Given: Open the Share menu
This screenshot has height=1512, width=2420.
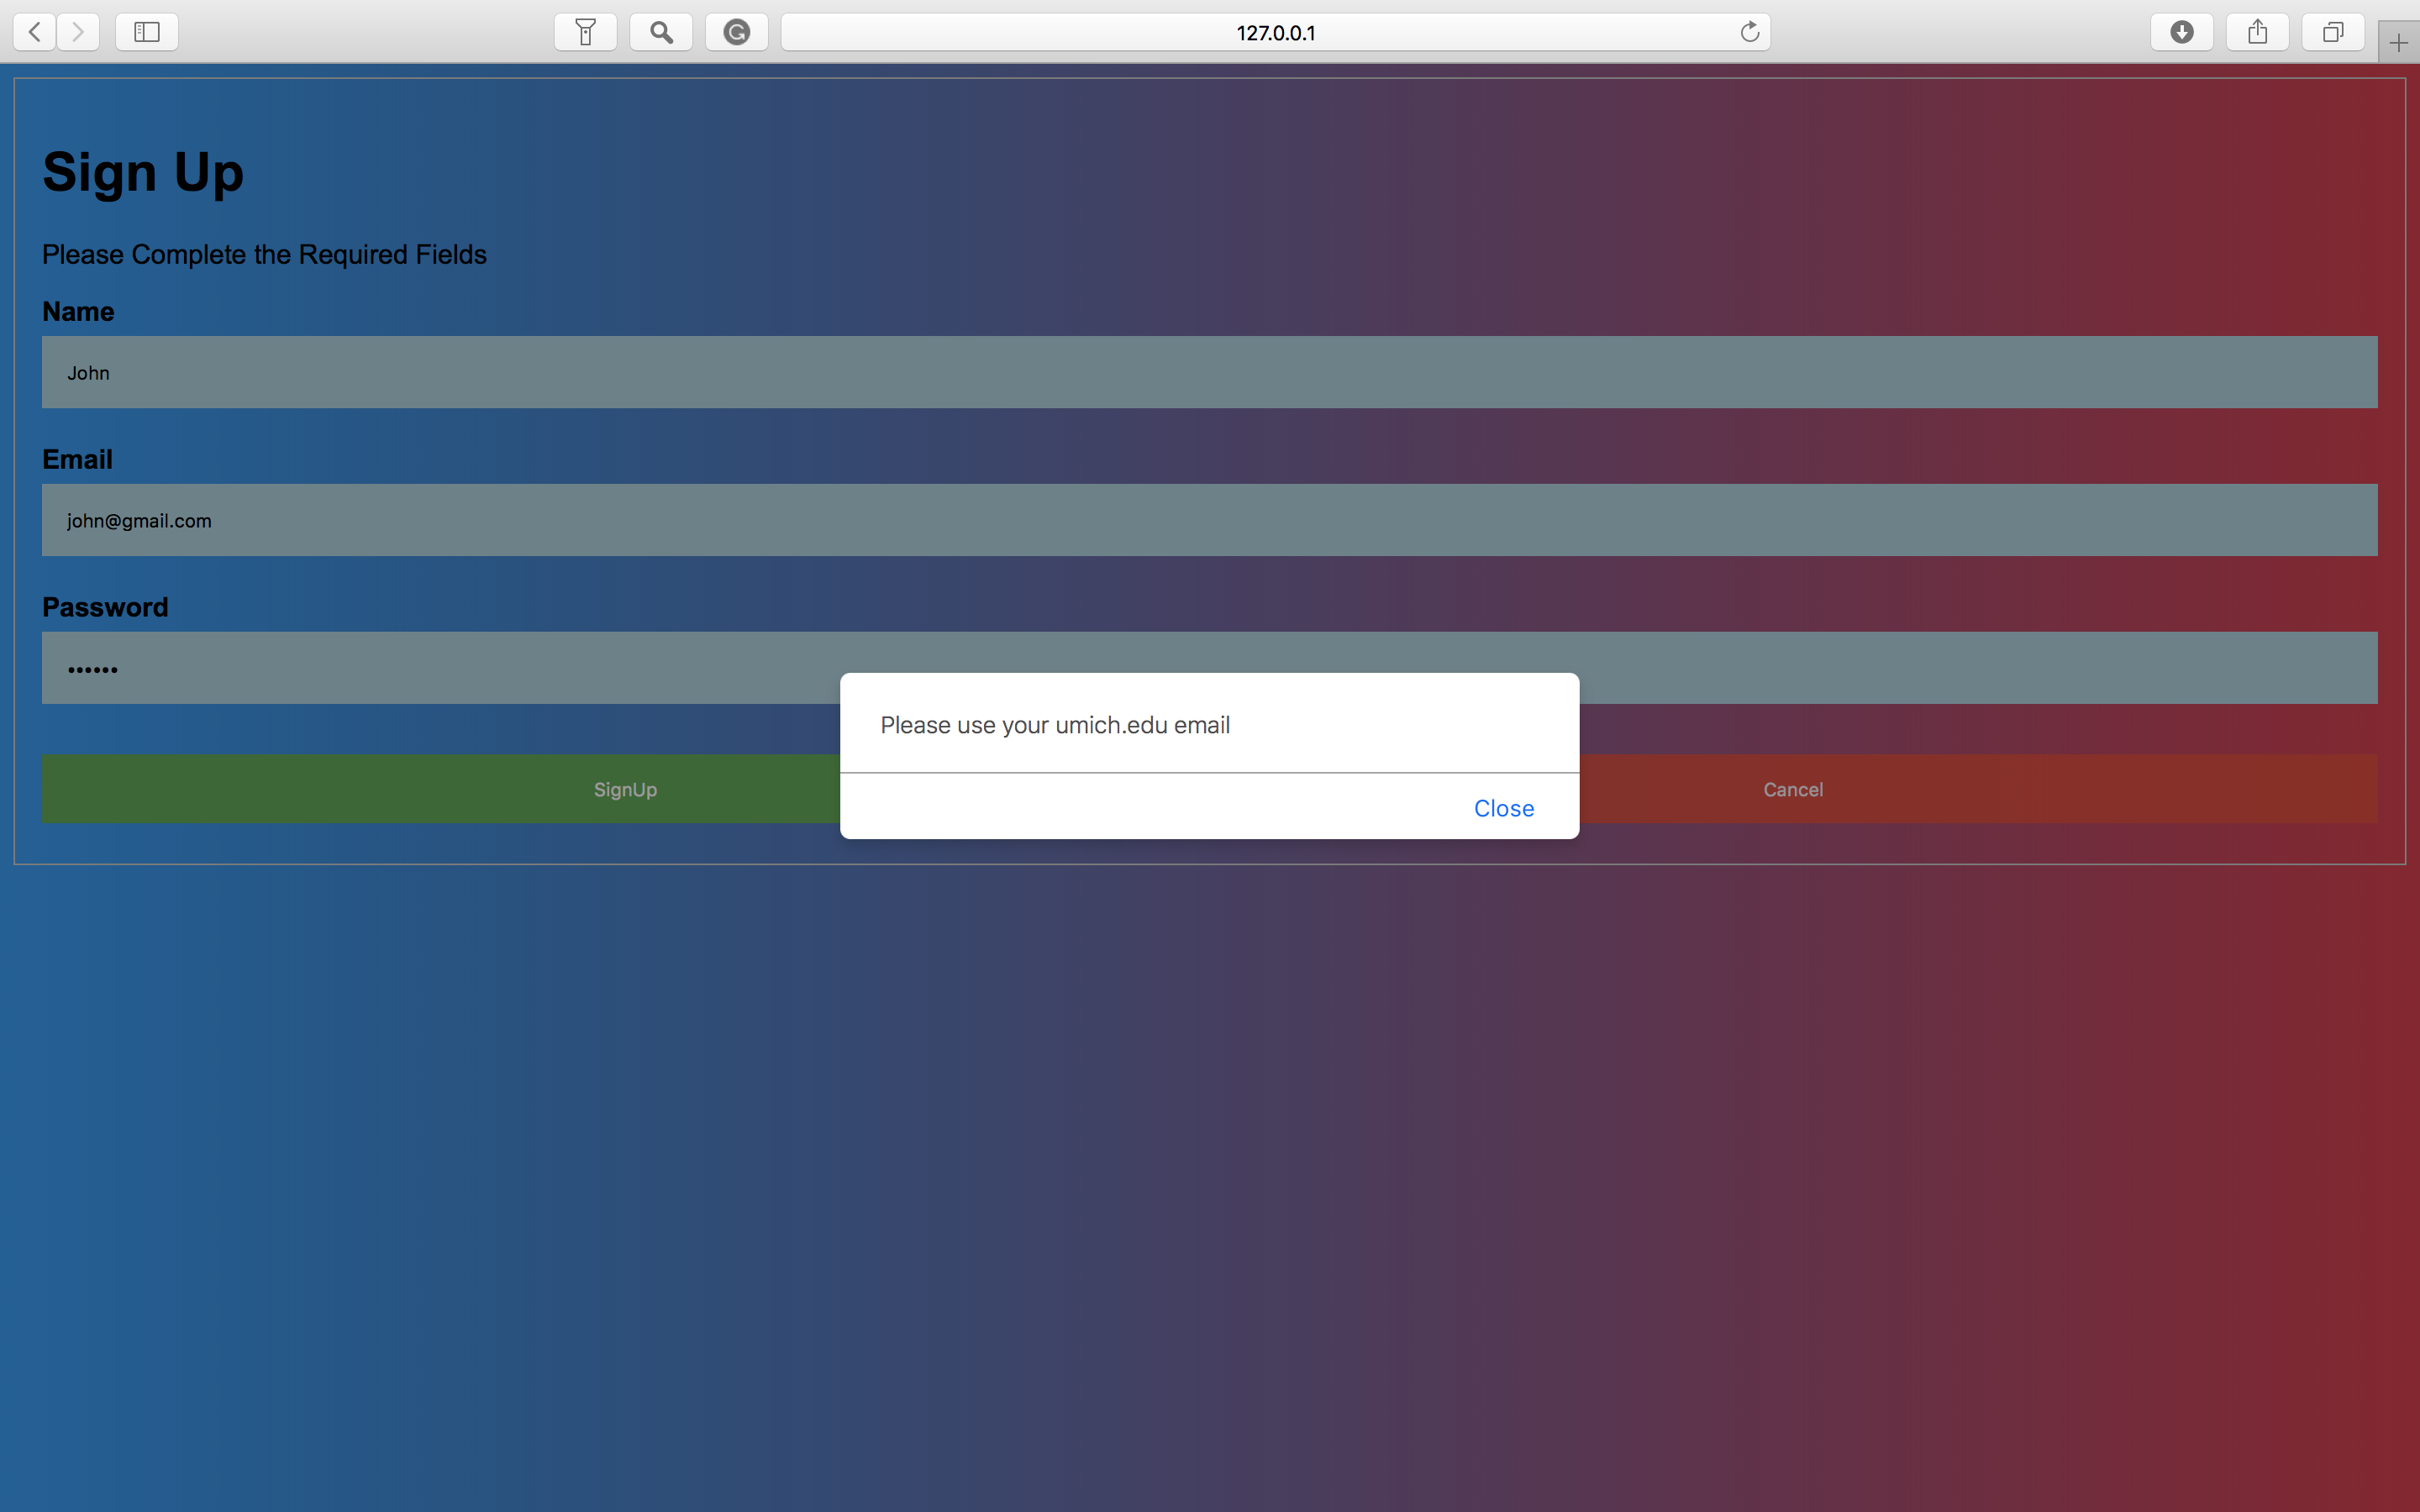Looking at the screenshot, I should pos(2258,32).
